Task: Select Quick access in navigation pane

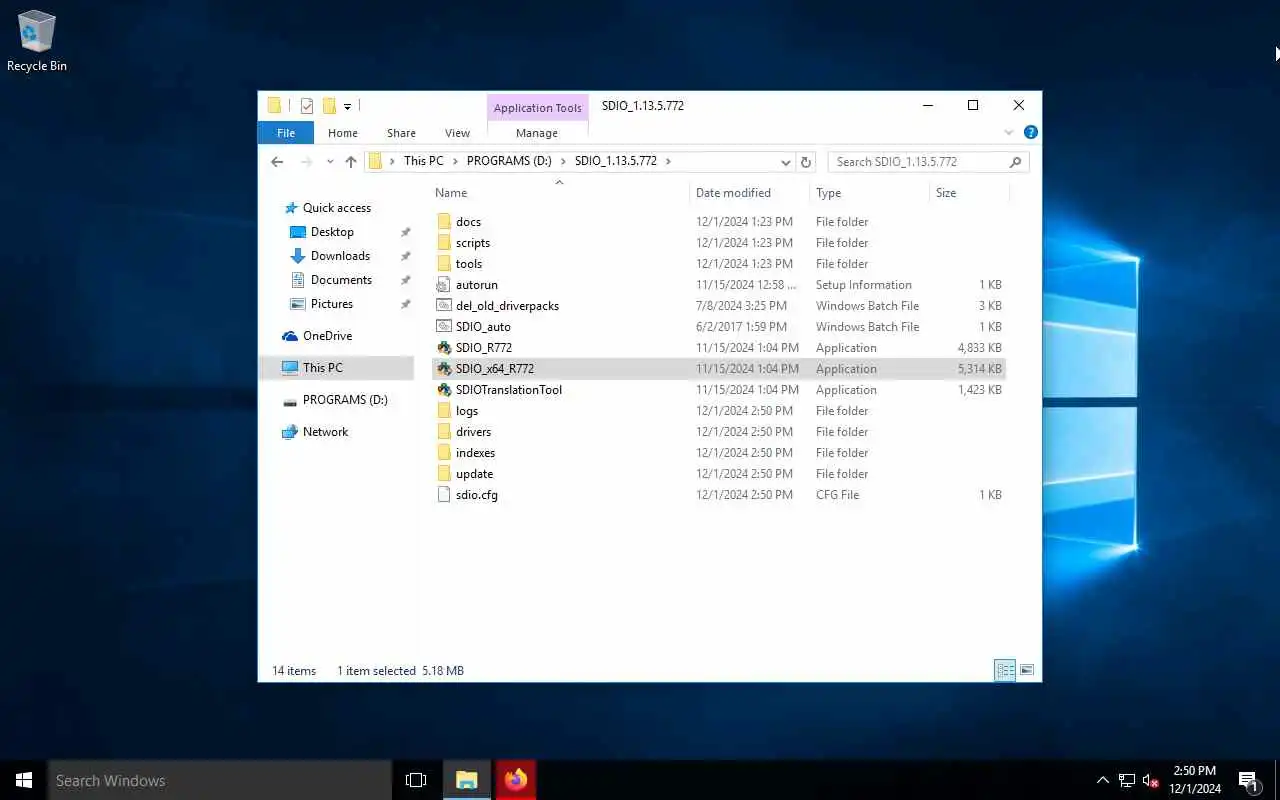Action: [x=336, y=208]
